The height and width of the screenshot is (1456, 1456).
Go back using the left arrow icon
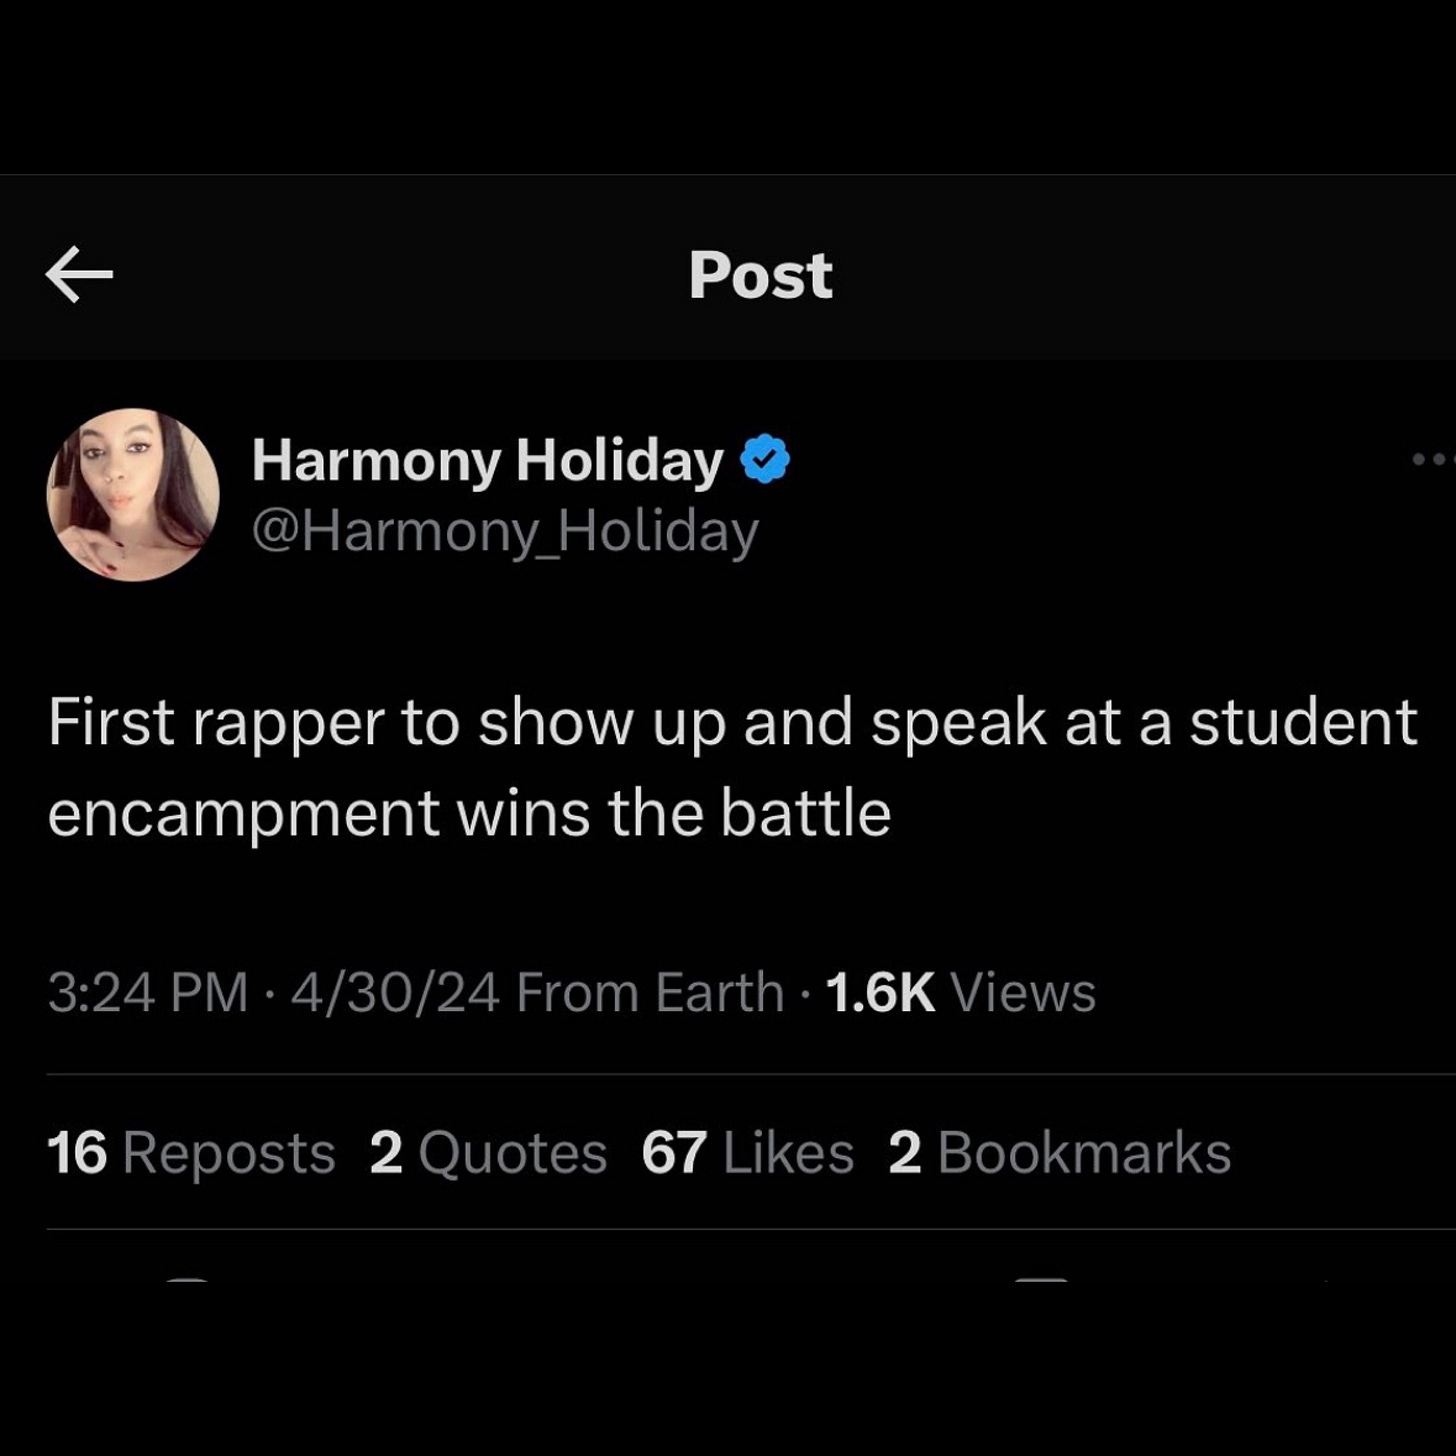pos(79,275)
